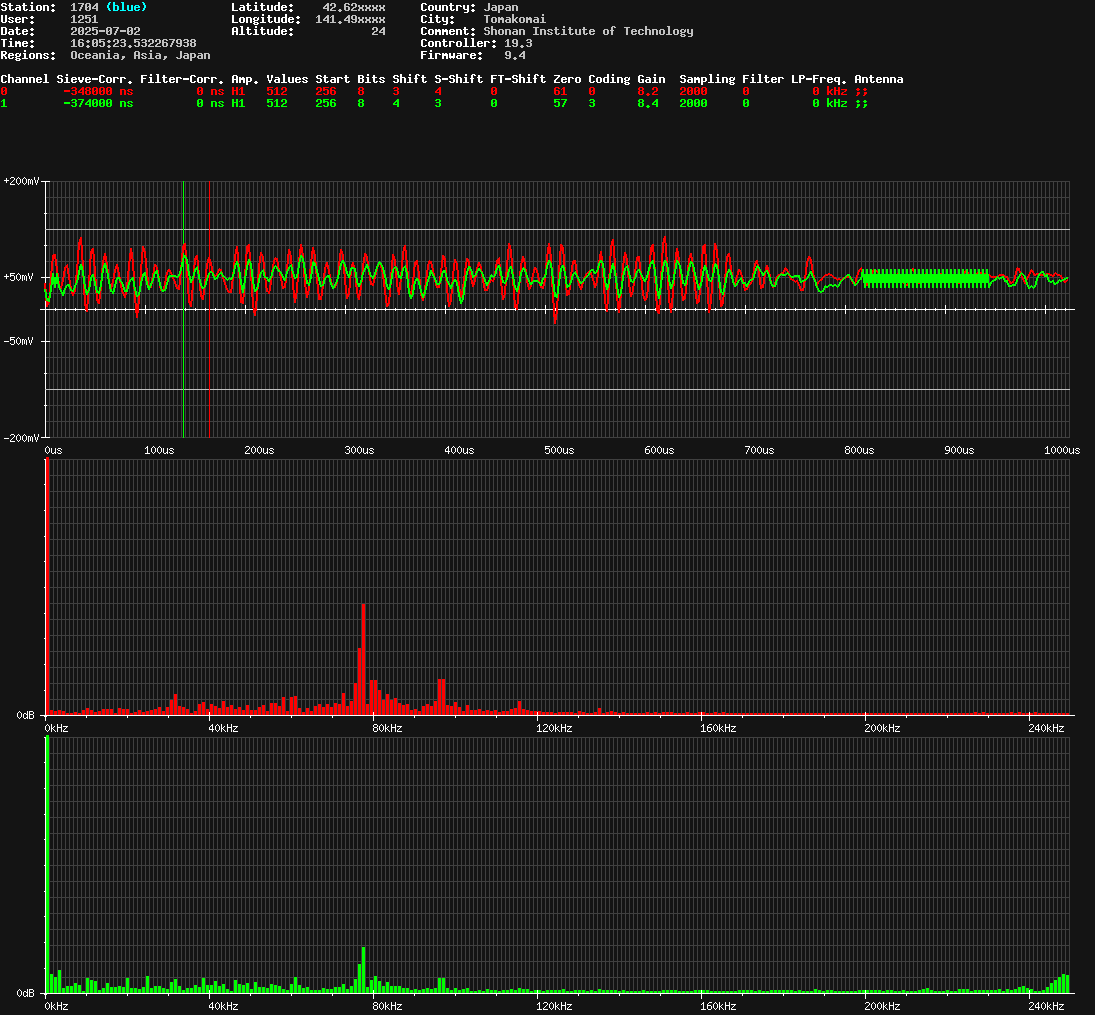Screen dimensions: 1095x1015
Task: Click the red channel gain value 8.2
Action: pos(648,92)
